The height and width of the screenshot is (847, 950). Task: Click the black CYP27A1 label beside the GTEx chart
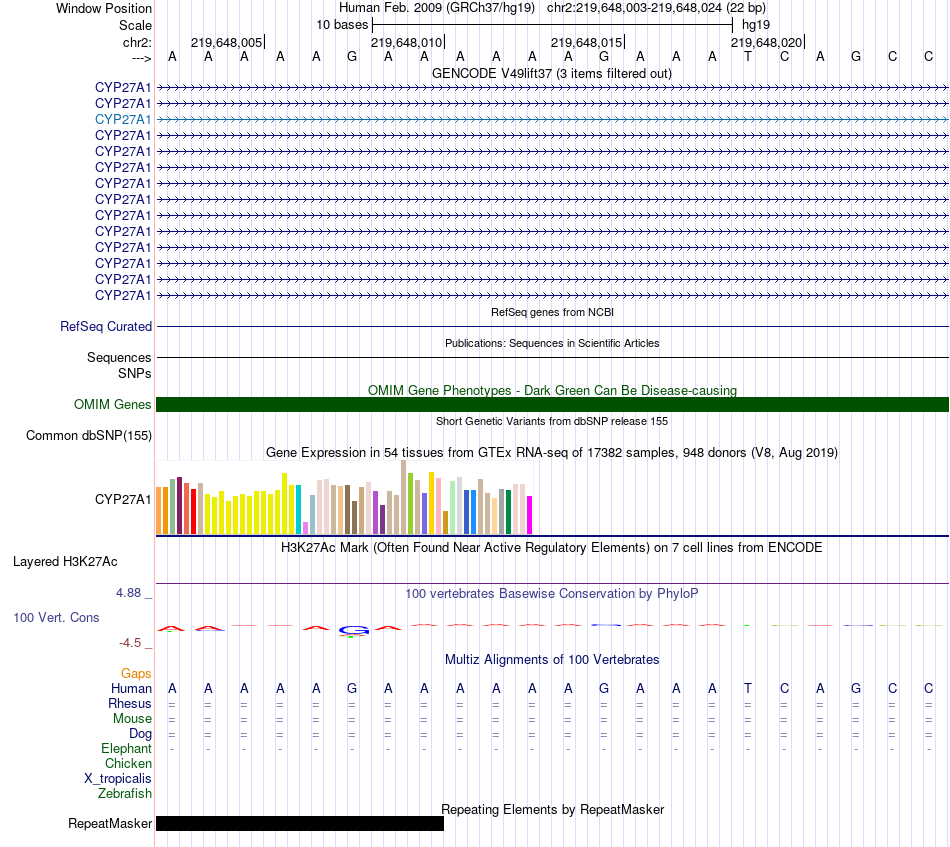123,499
